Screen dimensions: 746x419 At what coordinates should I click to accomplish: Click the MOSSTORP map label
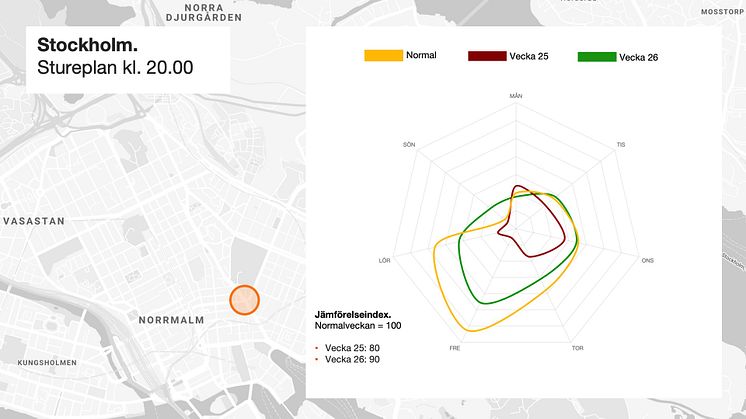(723, 12)
